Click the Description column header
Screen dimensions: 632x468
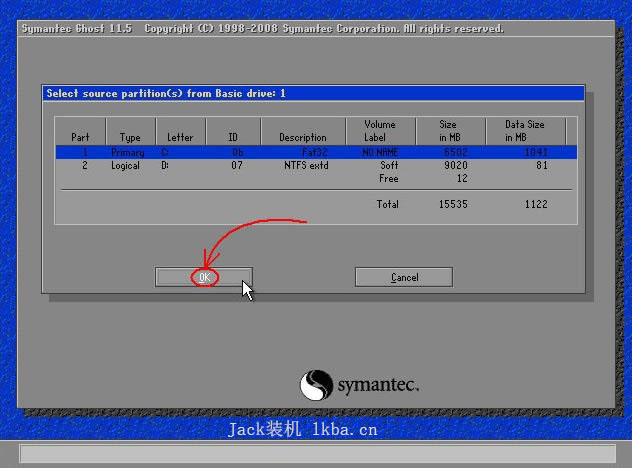pos(303,137)
